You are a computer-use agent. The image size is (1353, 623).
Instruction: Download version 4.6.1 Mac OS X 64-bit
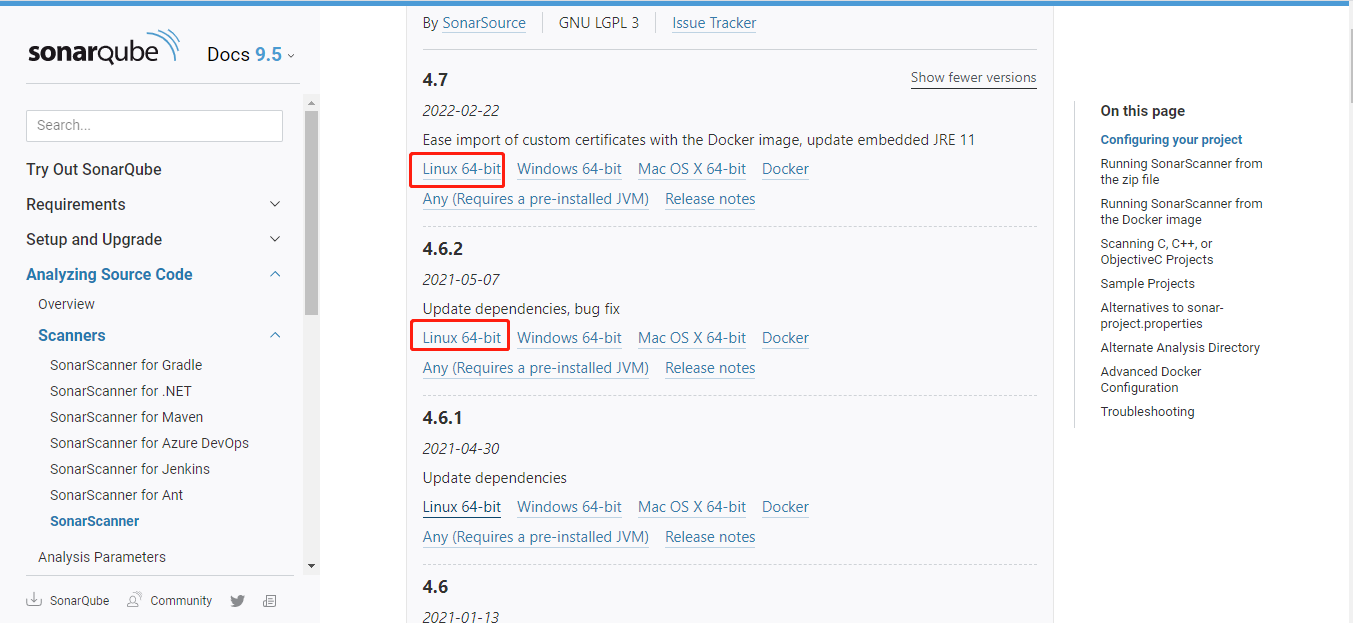coord(692,507)
